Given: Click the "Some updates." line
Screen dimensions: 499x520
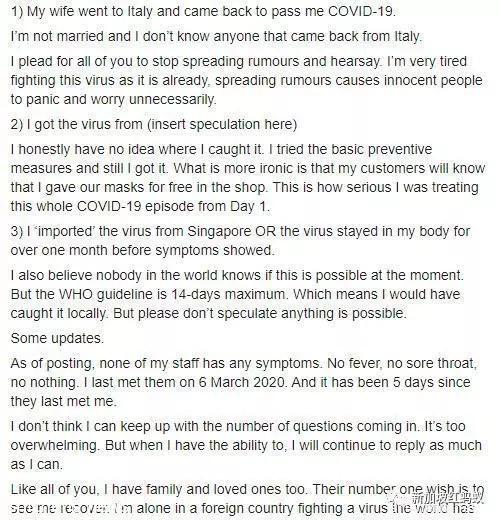Looking at the screenshot, I should pyautogui.click(x=57, y=338).
